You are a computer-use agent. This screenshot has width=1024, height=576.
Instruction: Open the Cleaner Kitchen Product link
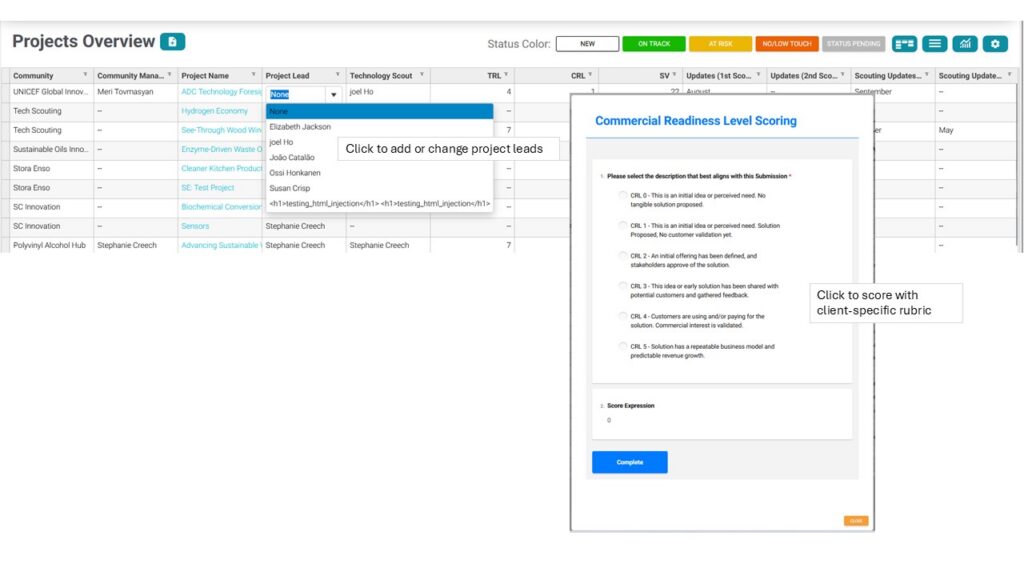221,168
